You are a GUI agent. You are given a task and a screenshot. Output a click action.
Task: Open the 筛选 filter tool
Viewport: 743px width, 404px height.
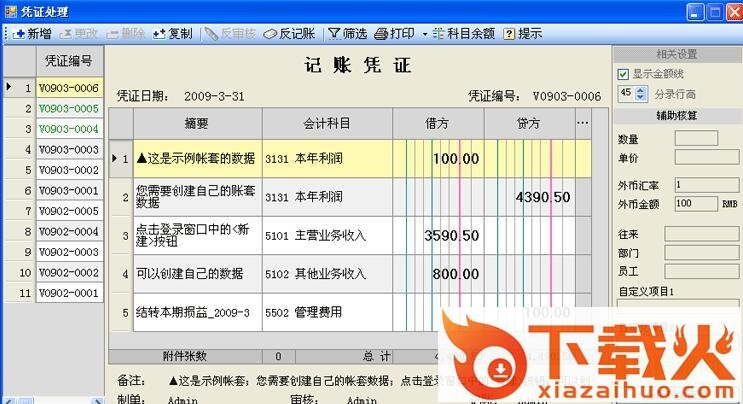coord(348,34)
